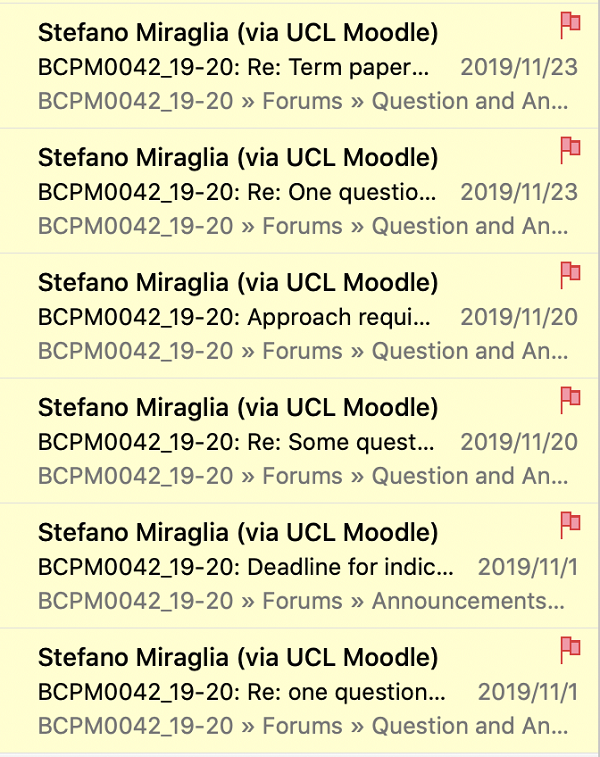Image resolution: width=600 pixels, height=757 pixels.
Task: Open the 'Approach requi...' message
Action: pyautogui.click(x=234, y=317)
